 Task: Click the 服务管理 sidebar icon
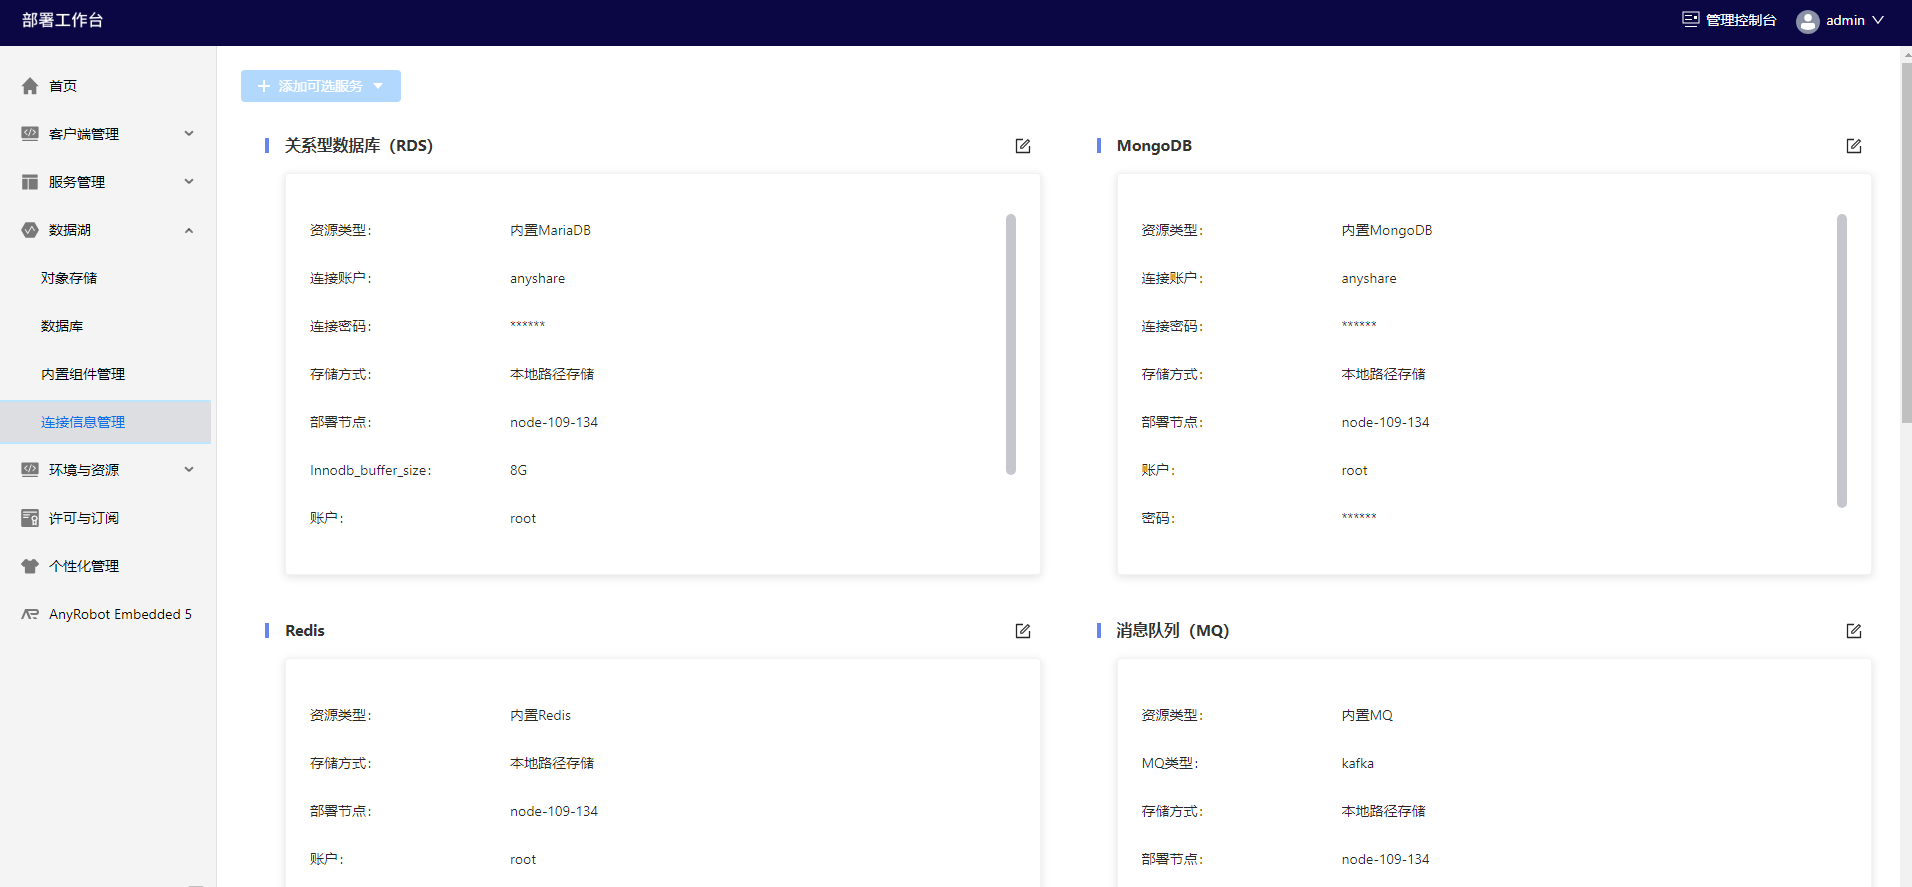pyautogui.click(x=30, y=182)
